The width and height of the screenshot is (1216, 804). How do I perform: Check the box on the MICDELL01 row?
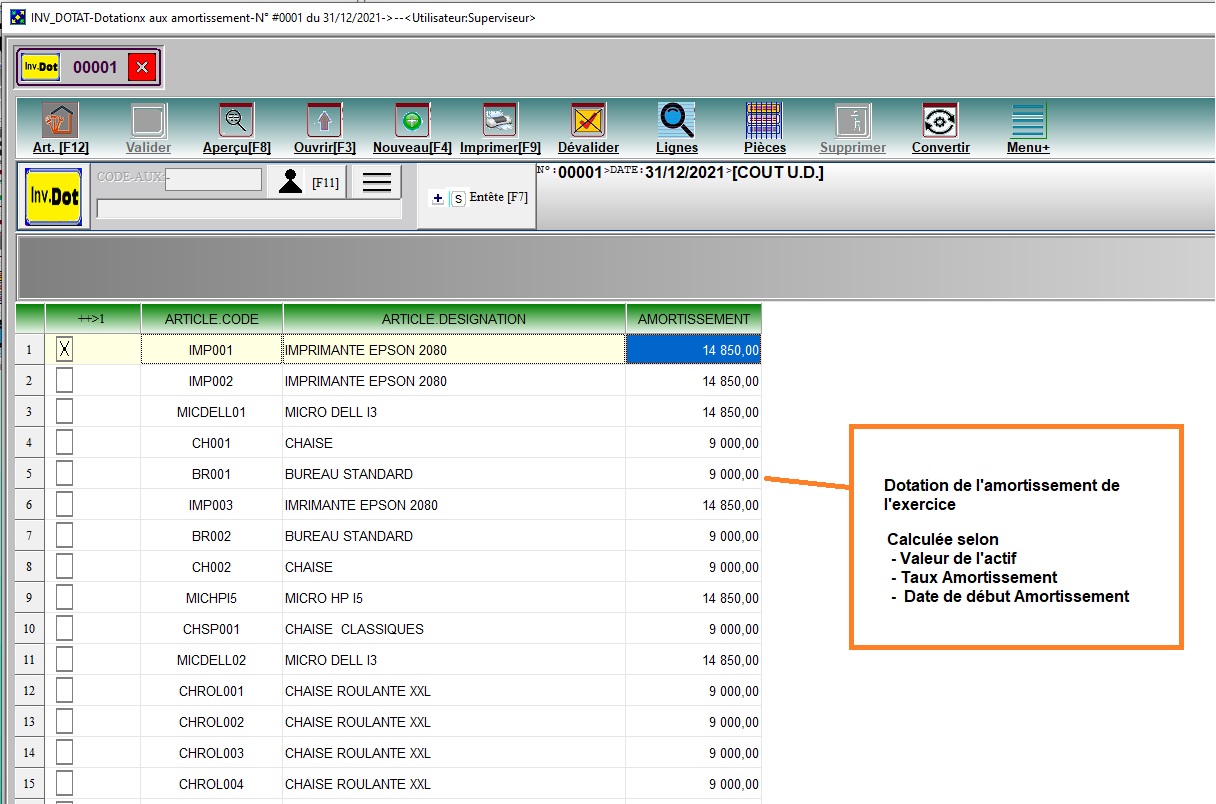click(64, 412)
